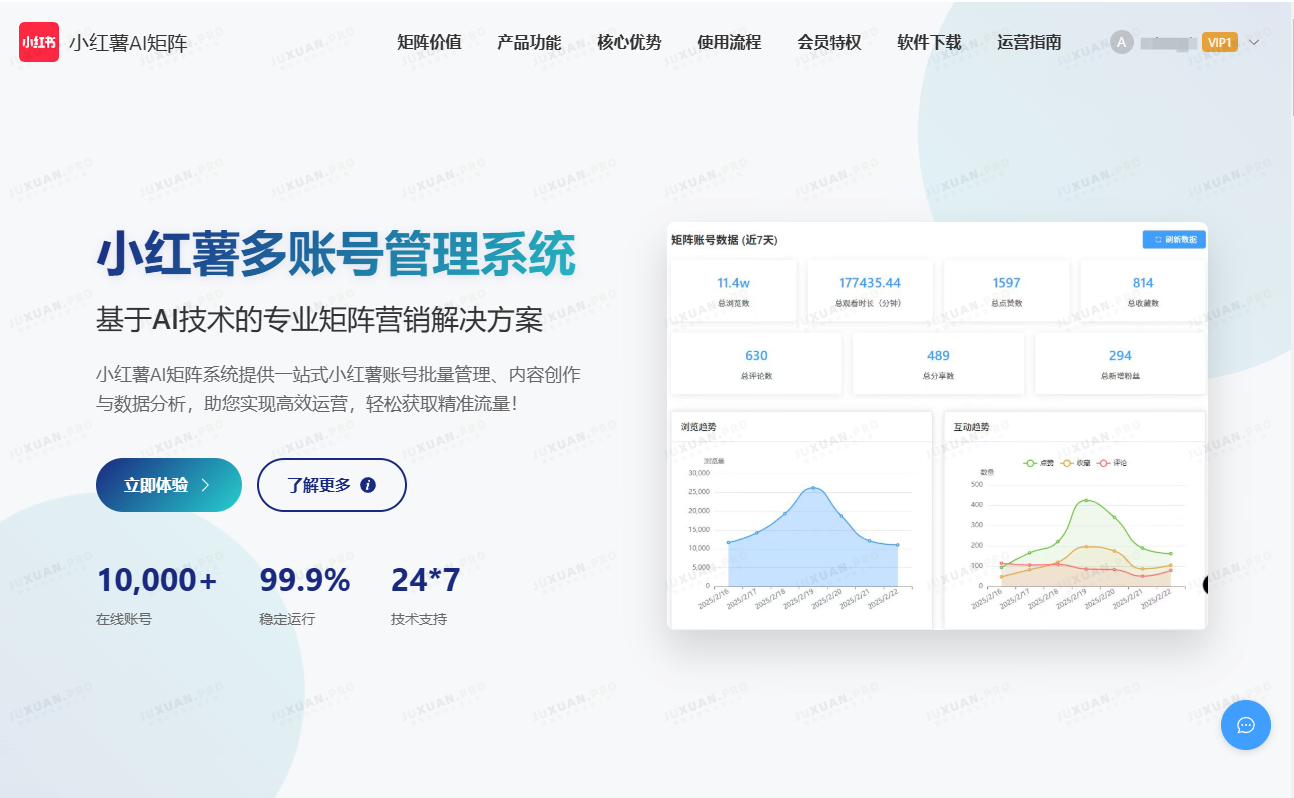The height and width of the screenshot is (798, 1294).
Task: Click the orange VIP1 badge
Action: tap(1220, 42)
